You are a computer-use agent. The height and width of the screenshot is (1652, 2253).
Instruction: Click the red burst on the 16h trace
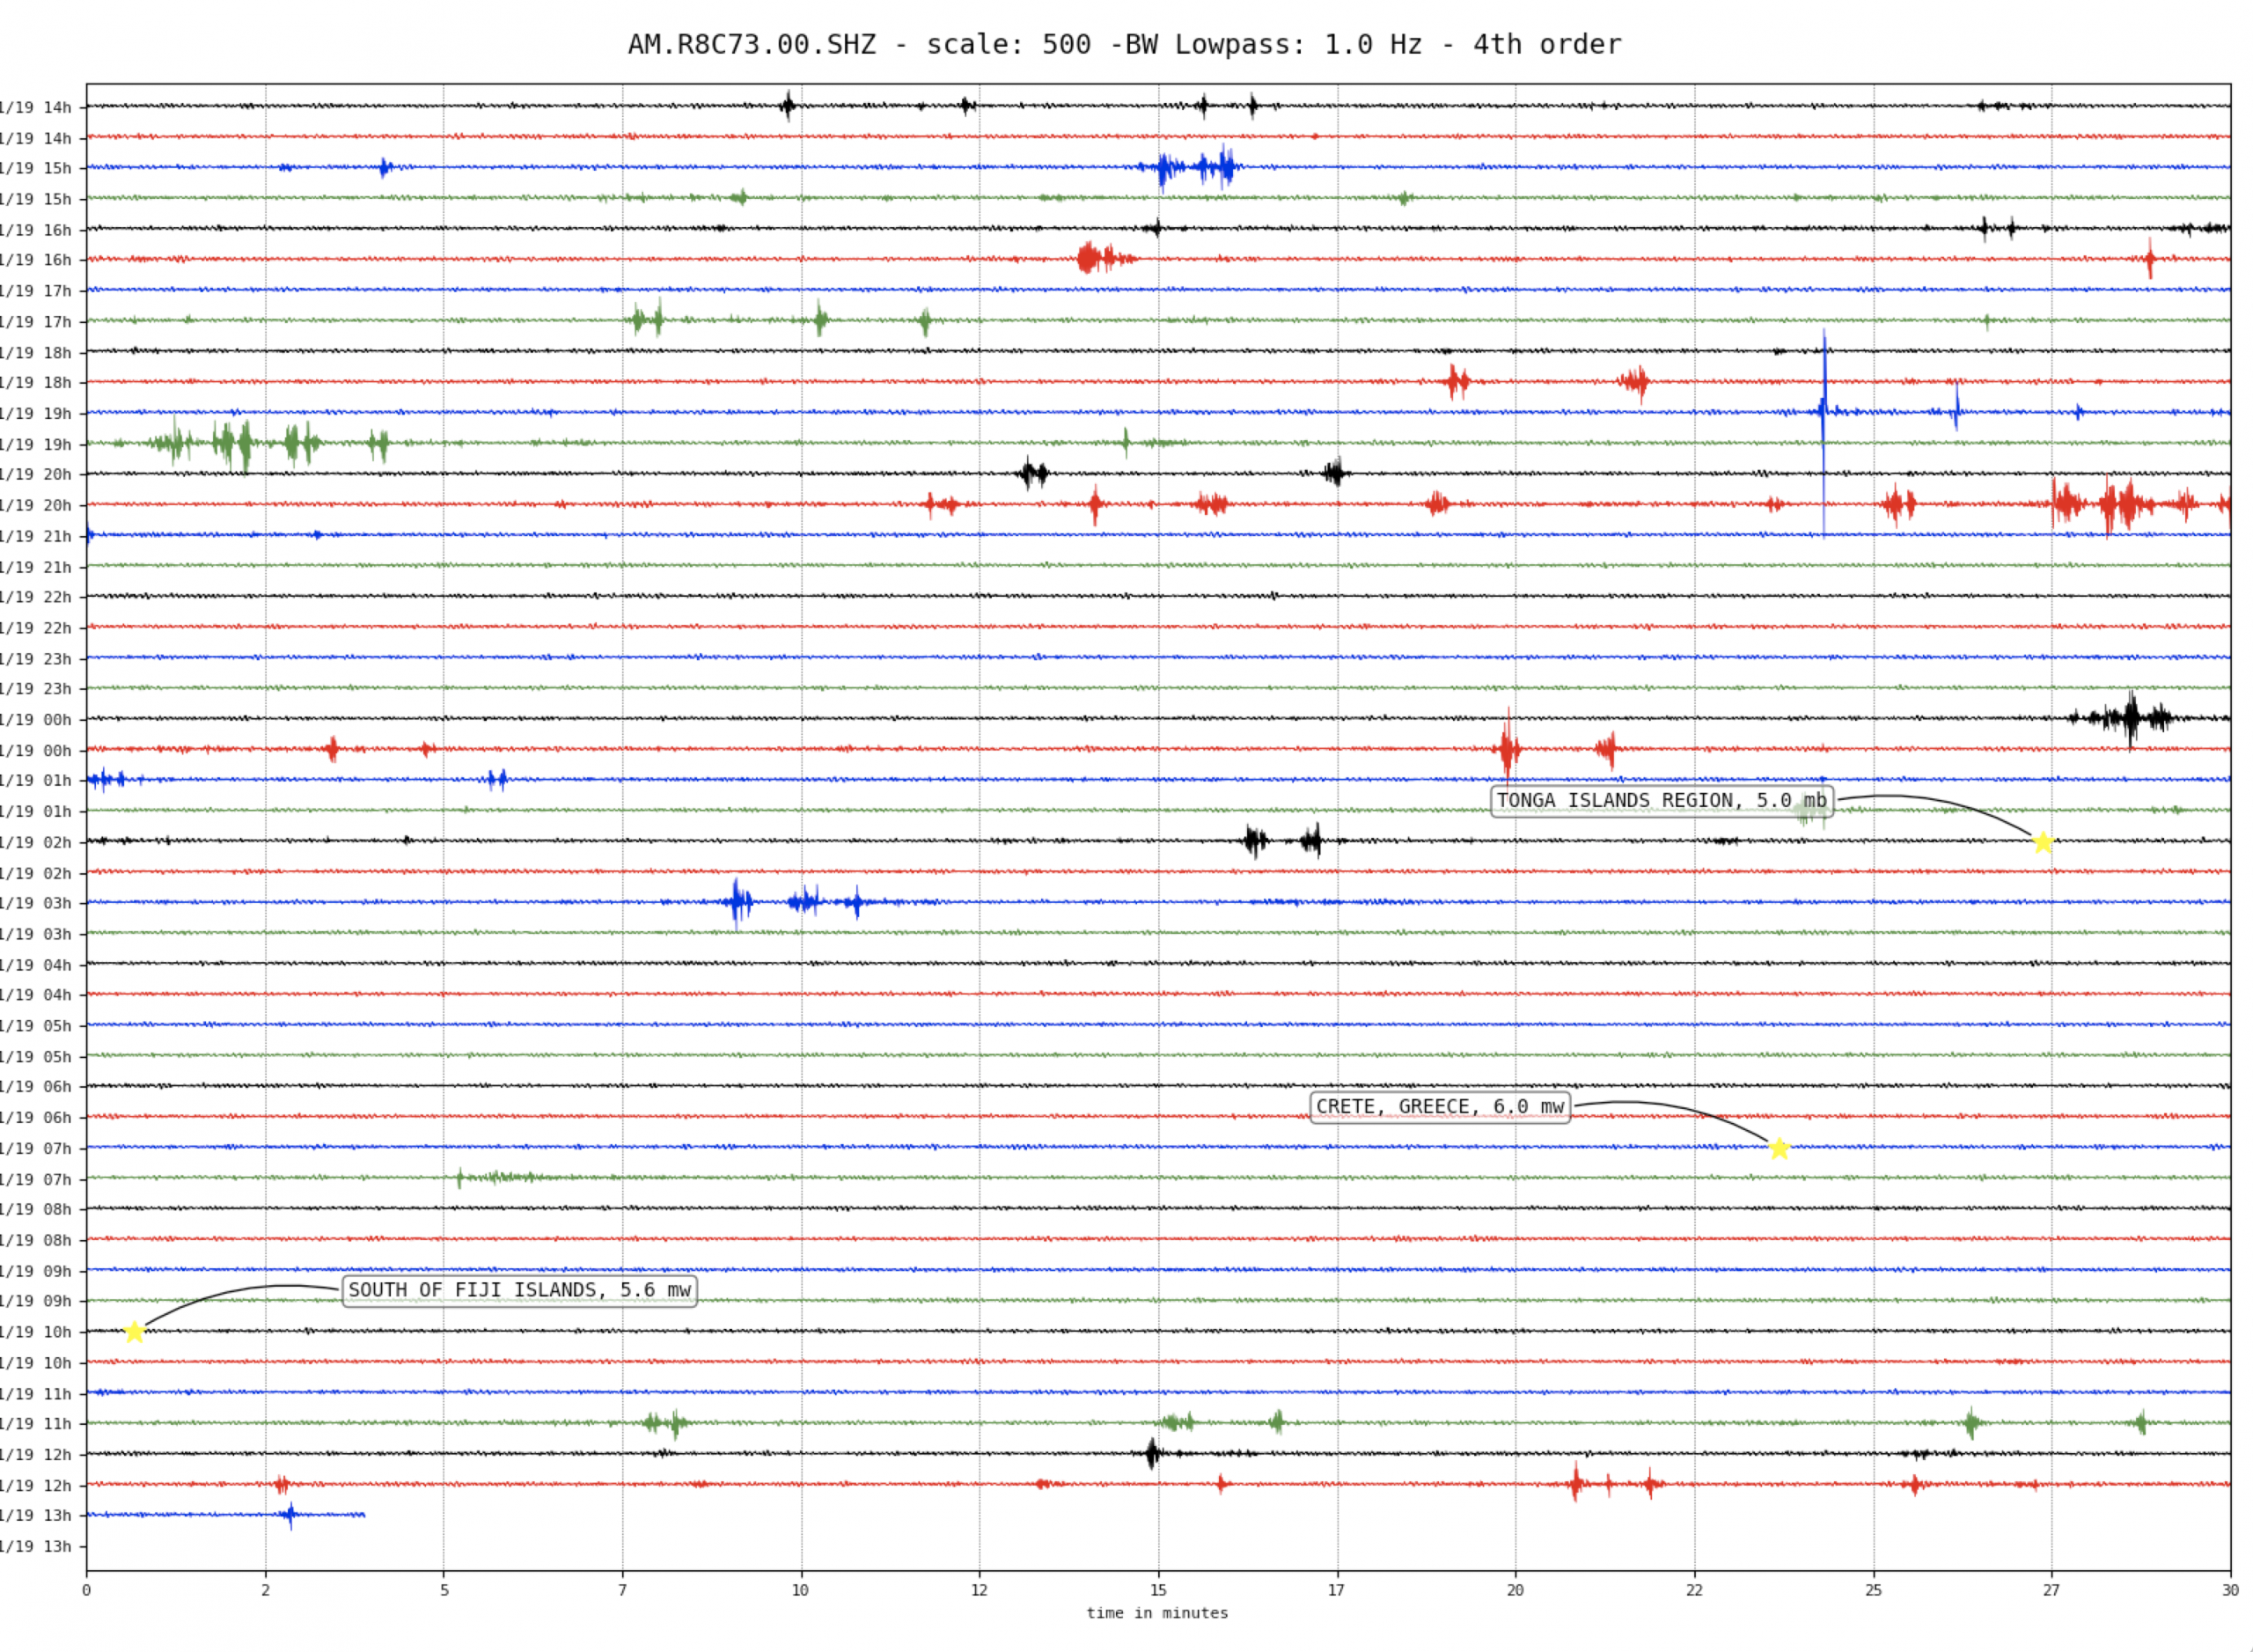tap(1104, 258)
